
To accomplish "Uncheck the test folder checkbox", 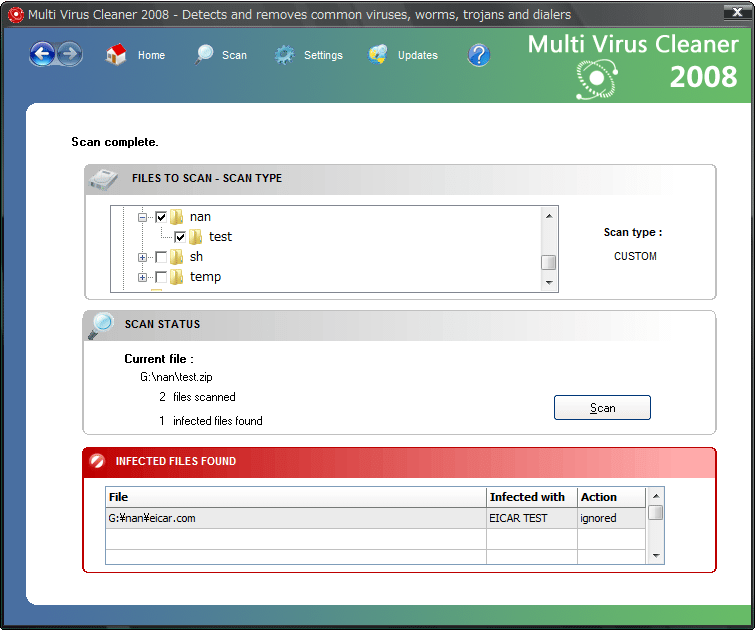I will pyautogui.click(x=180, y=237).
